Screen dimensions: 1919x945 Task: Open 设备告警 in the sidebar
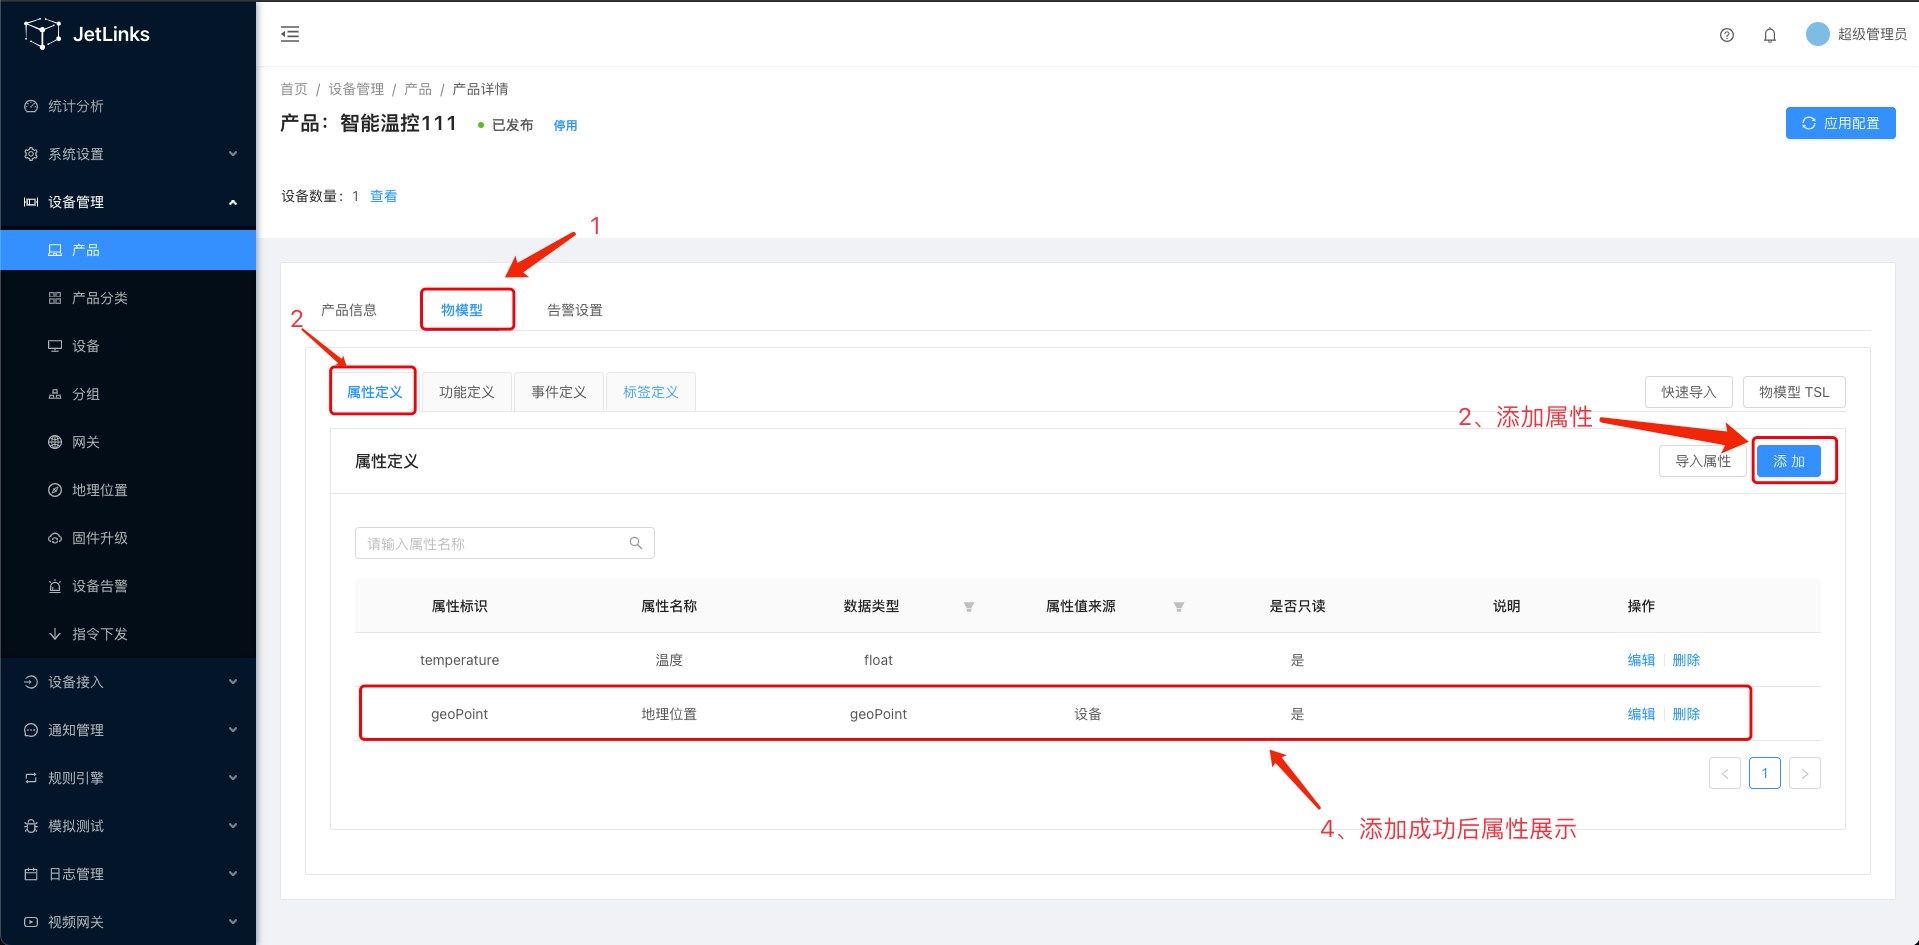tap(128, 586)
